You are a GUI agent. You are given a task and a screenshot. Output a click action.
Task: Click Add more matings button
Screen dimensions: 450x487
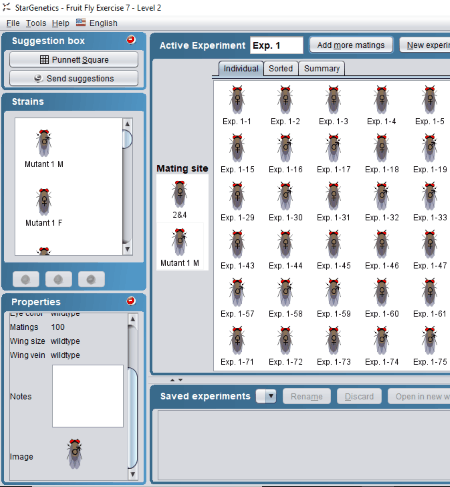351,45
